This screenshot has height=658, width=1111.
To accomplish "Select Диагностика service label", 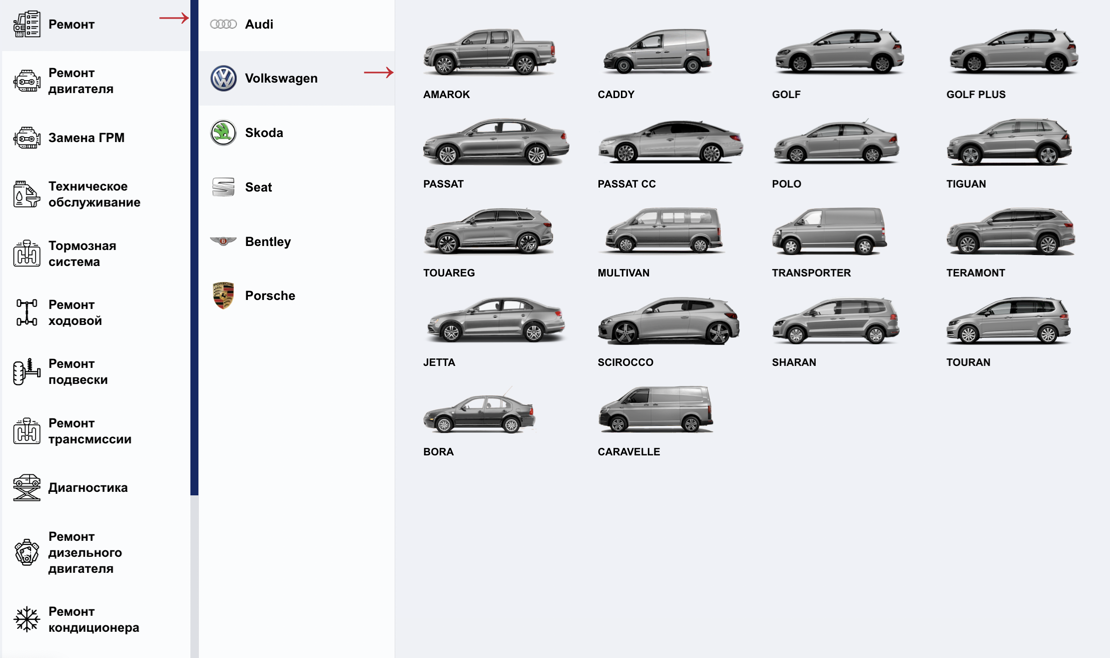I will 88,487.
